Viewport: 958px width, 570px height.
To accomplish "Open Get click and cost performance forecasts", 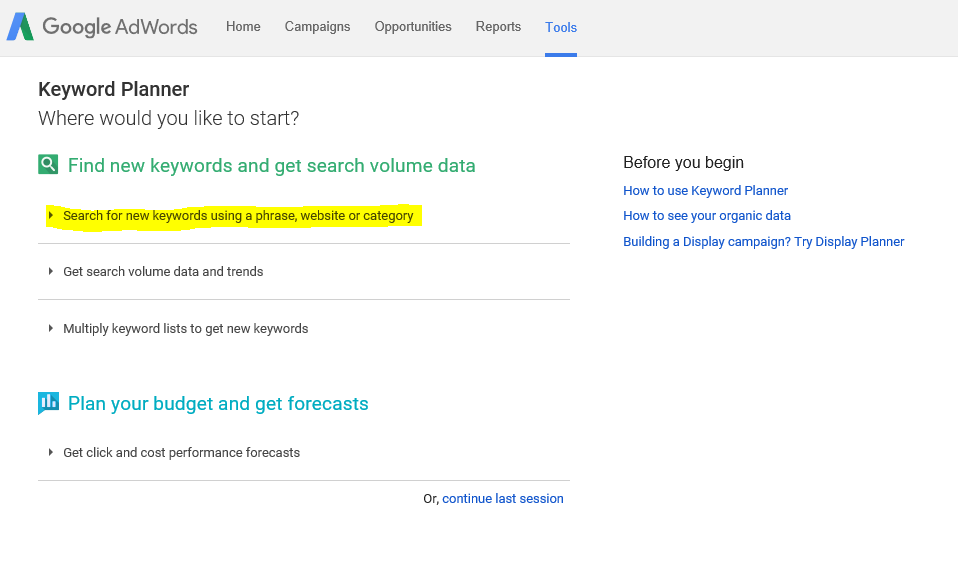I will 181,453.
